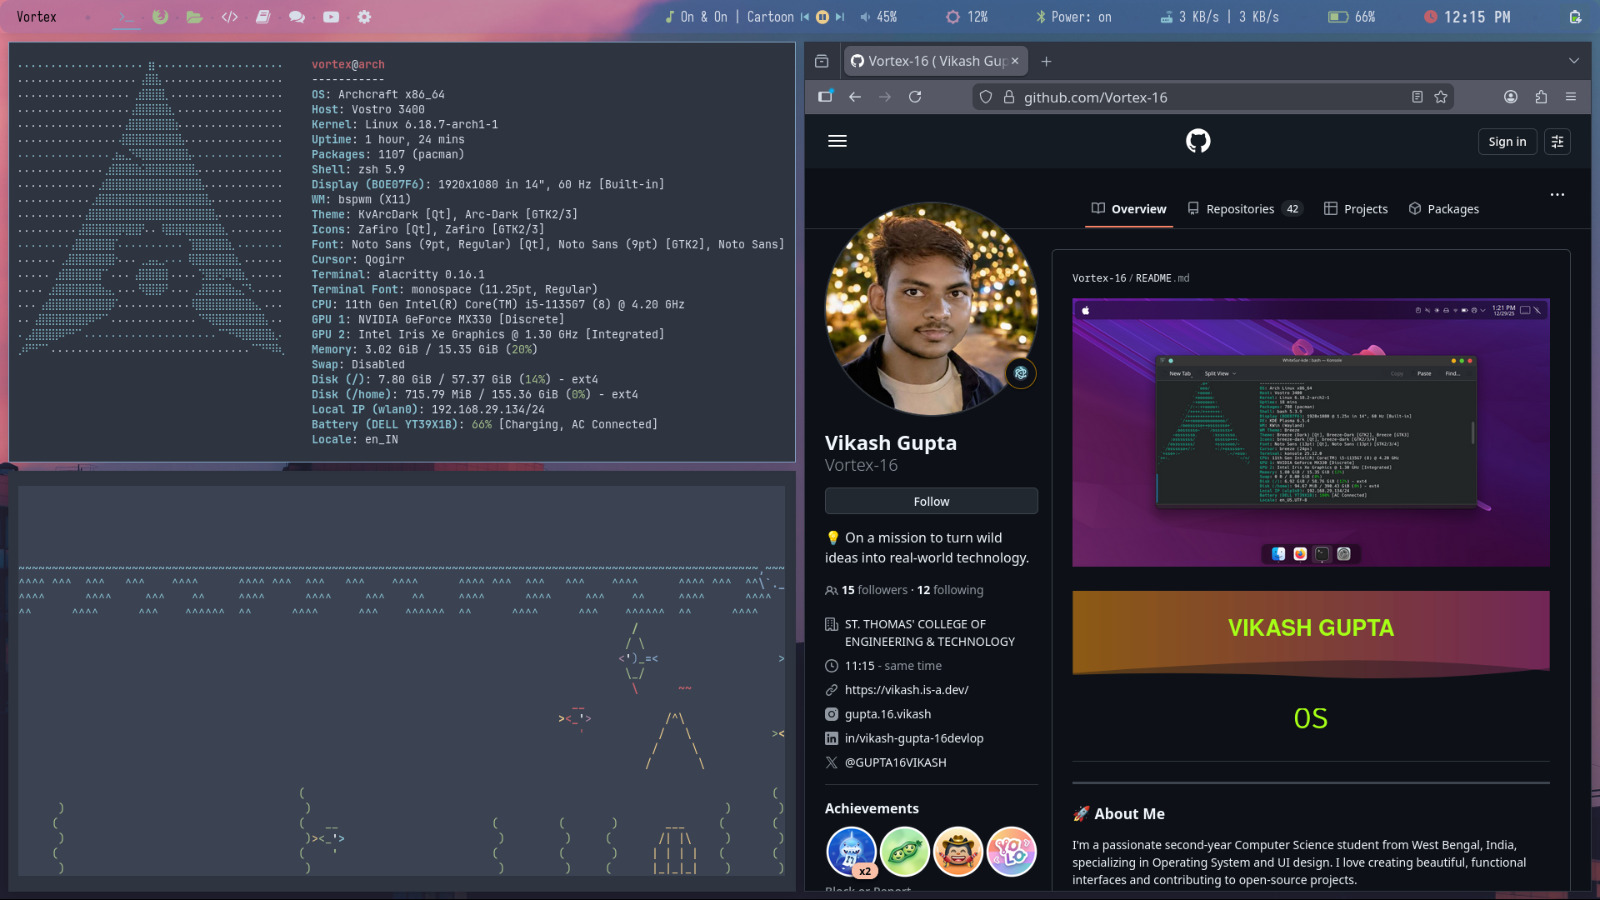Open the Vortex-16 README repository link

[1099, 278]
